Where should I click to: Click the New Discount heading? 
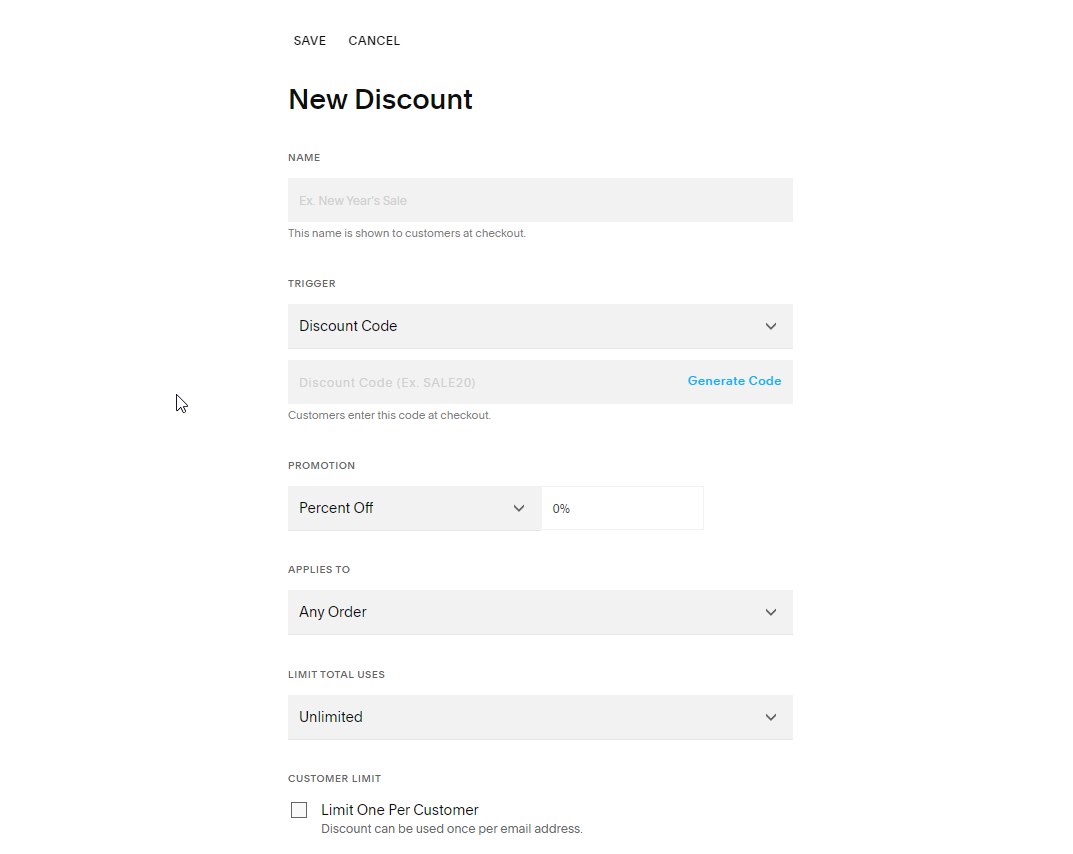coord(380,100)
